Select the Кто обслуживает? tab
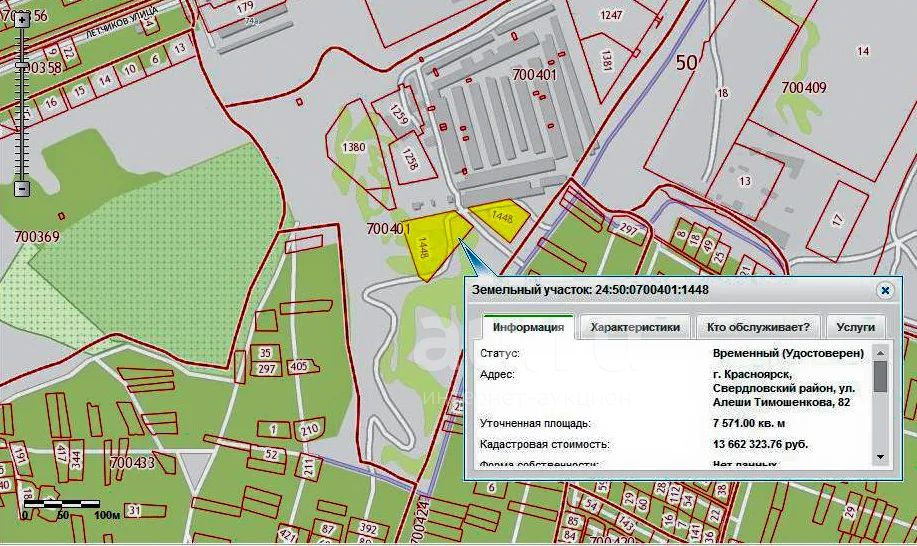This screenshot has width=917, height=546. 758,327
